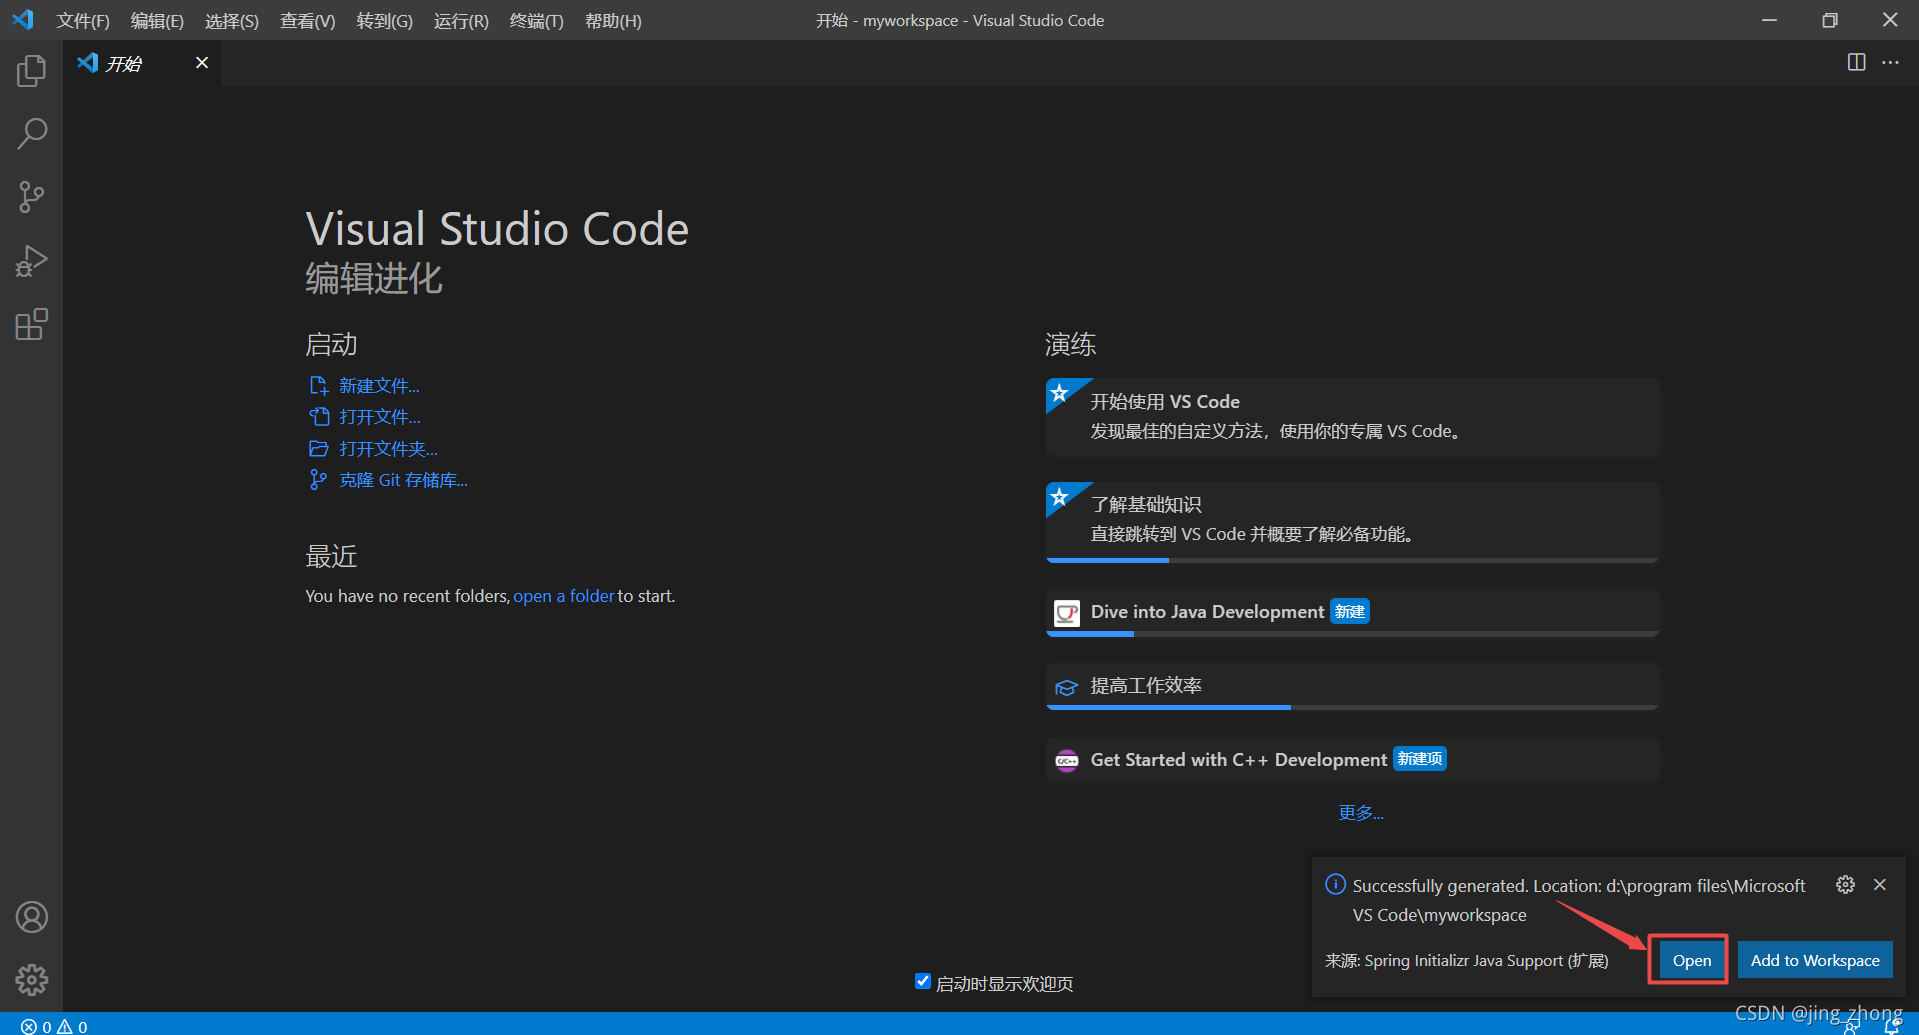The width and height of the screenshot is (1919, 1035).
Task: Open Dive into Java Development walkthrough
Action: (x=1352, y=612)
